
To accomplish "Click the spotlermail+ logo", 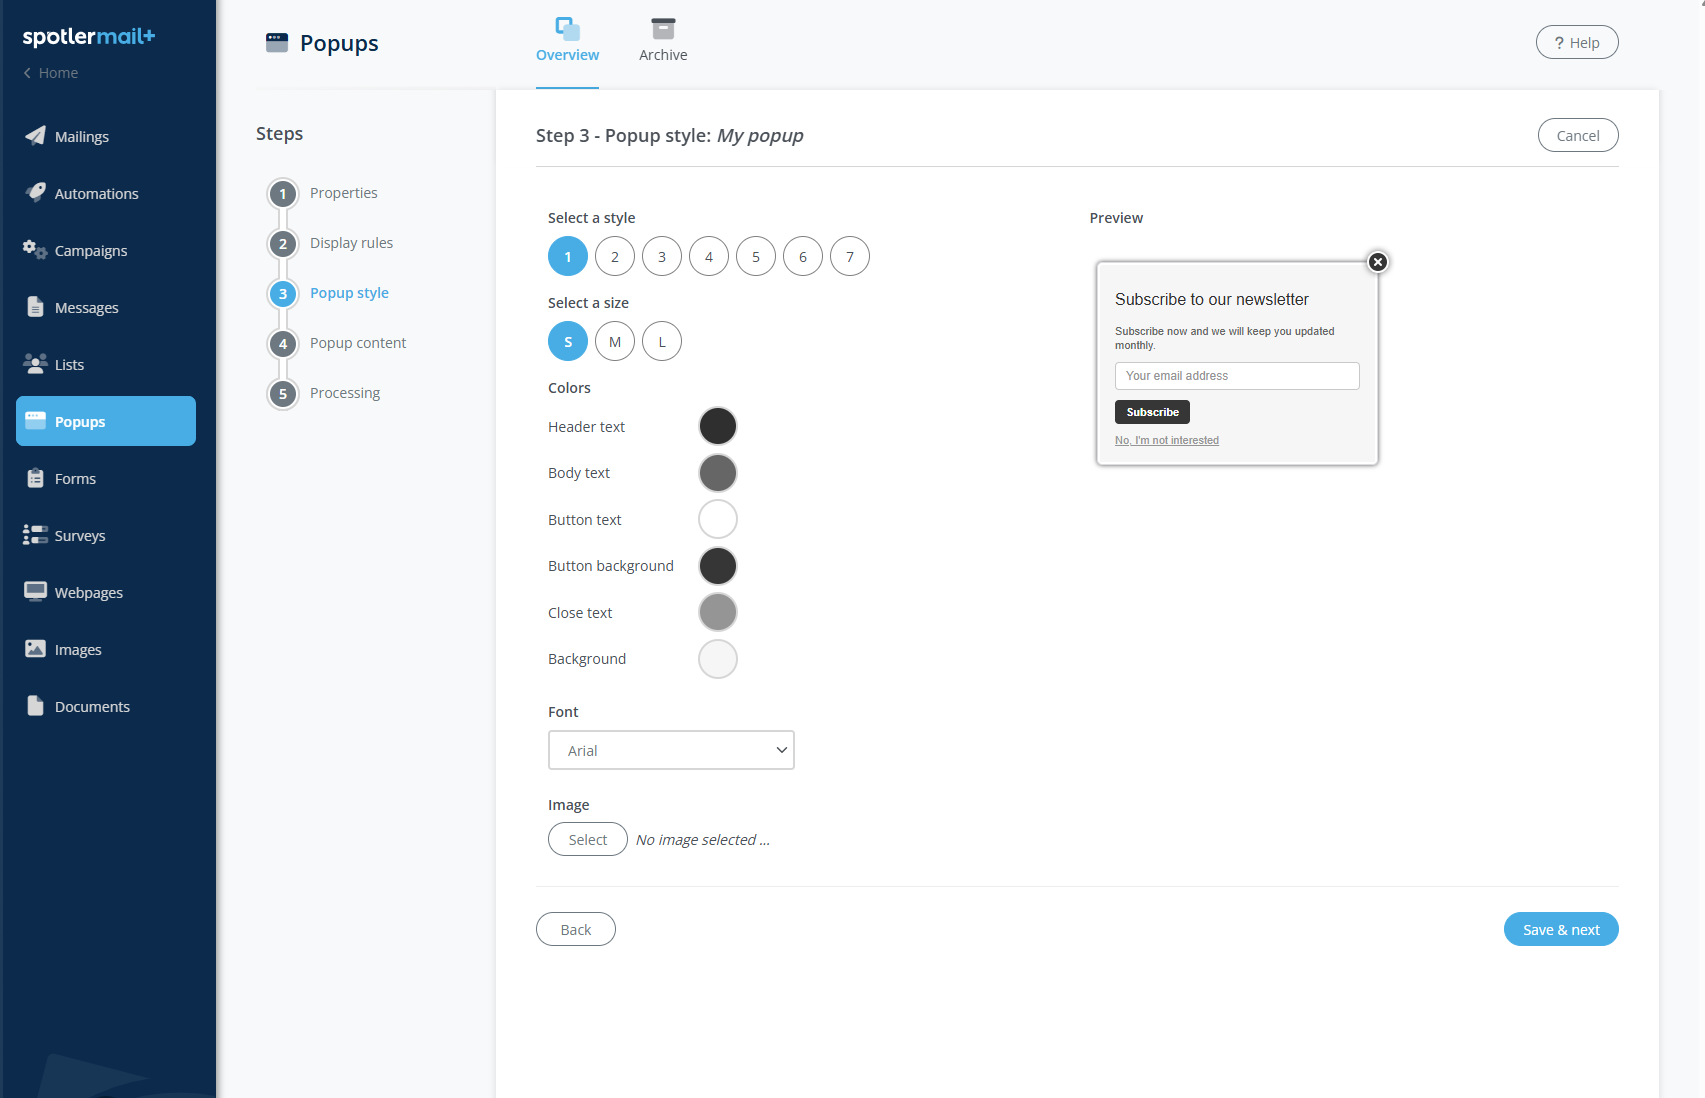I will [x=89, y=37].
